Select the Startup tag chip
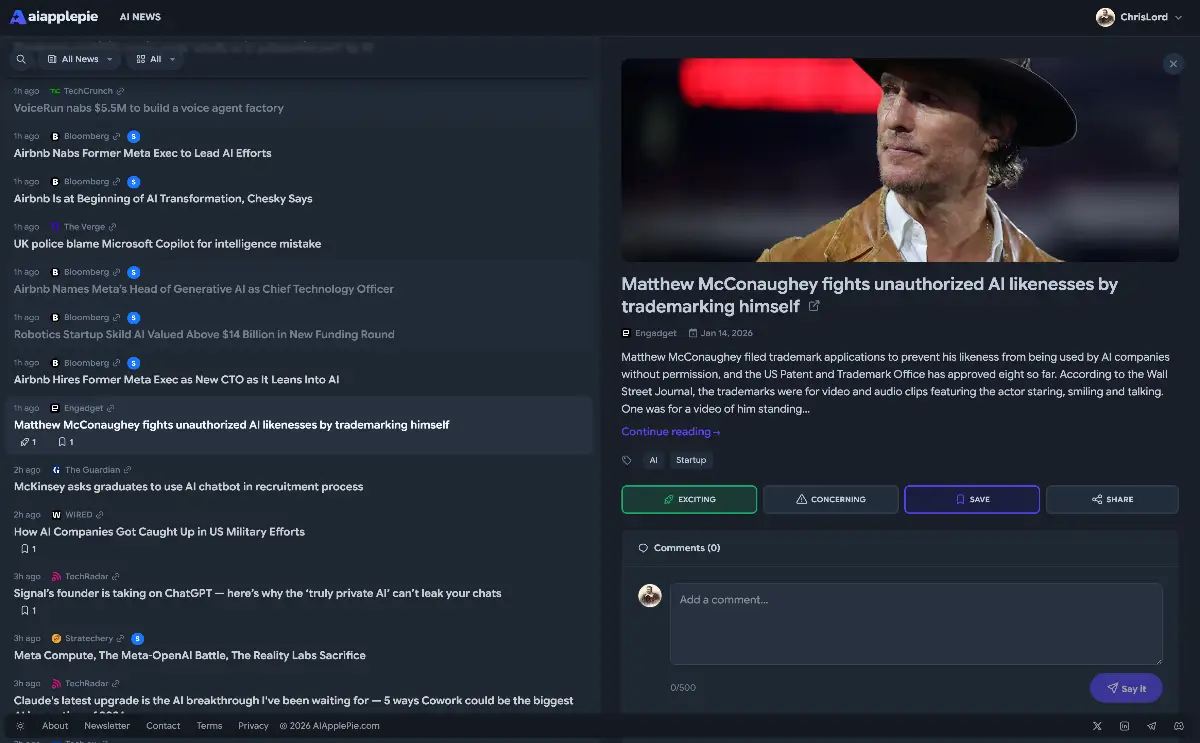The width and height of the screenshot is (1200, 743). (691, 460)
